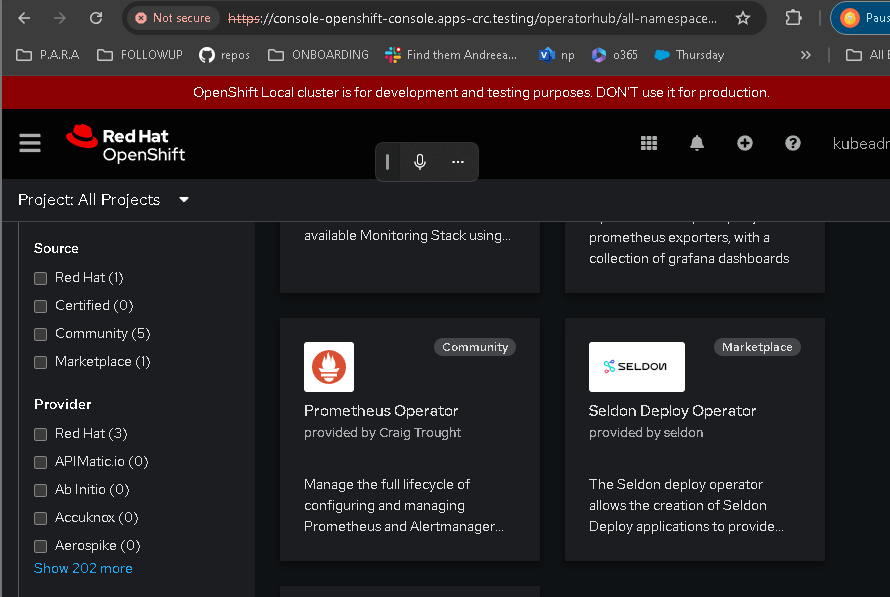
Task: Open the Thursday Salesforce bookmark
Action: [689, 55]
